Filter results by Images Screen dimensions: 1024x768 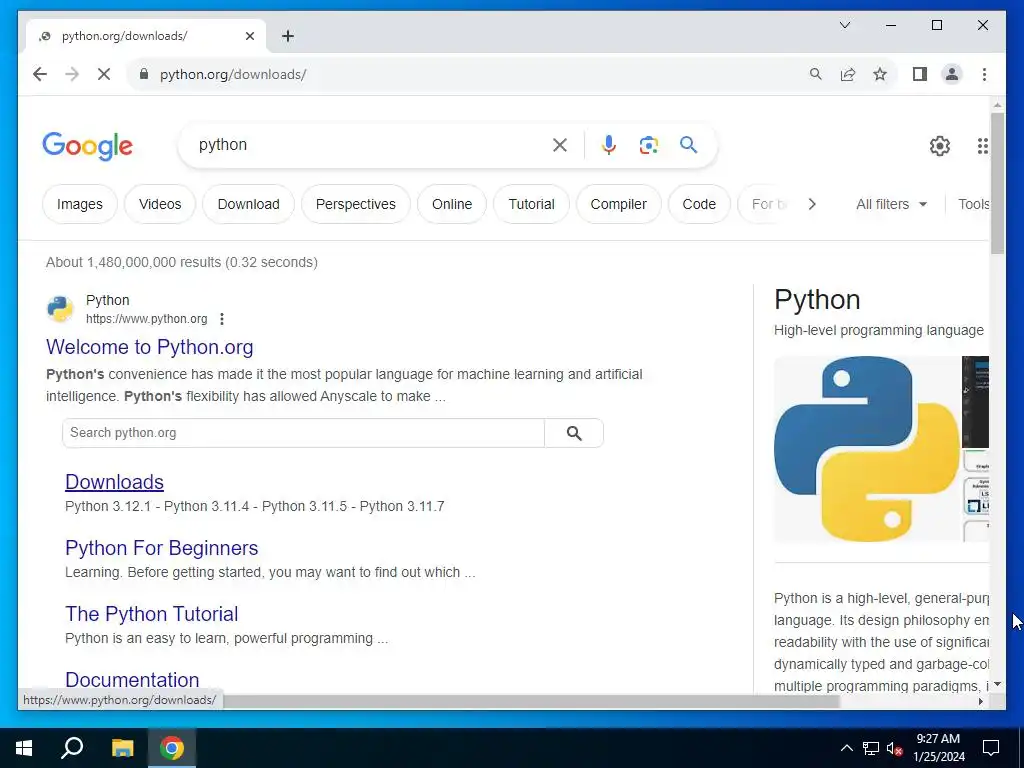(80, 204)
